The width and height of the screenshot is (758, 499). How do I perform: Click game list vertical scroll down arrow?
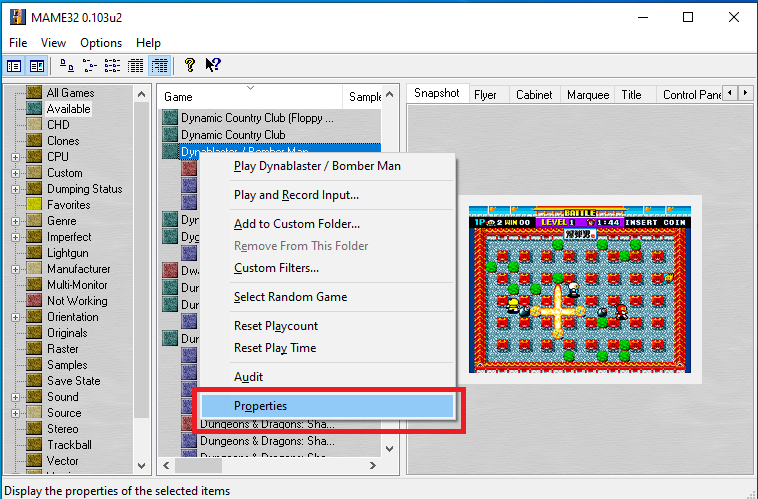click(x=390, y=449)
